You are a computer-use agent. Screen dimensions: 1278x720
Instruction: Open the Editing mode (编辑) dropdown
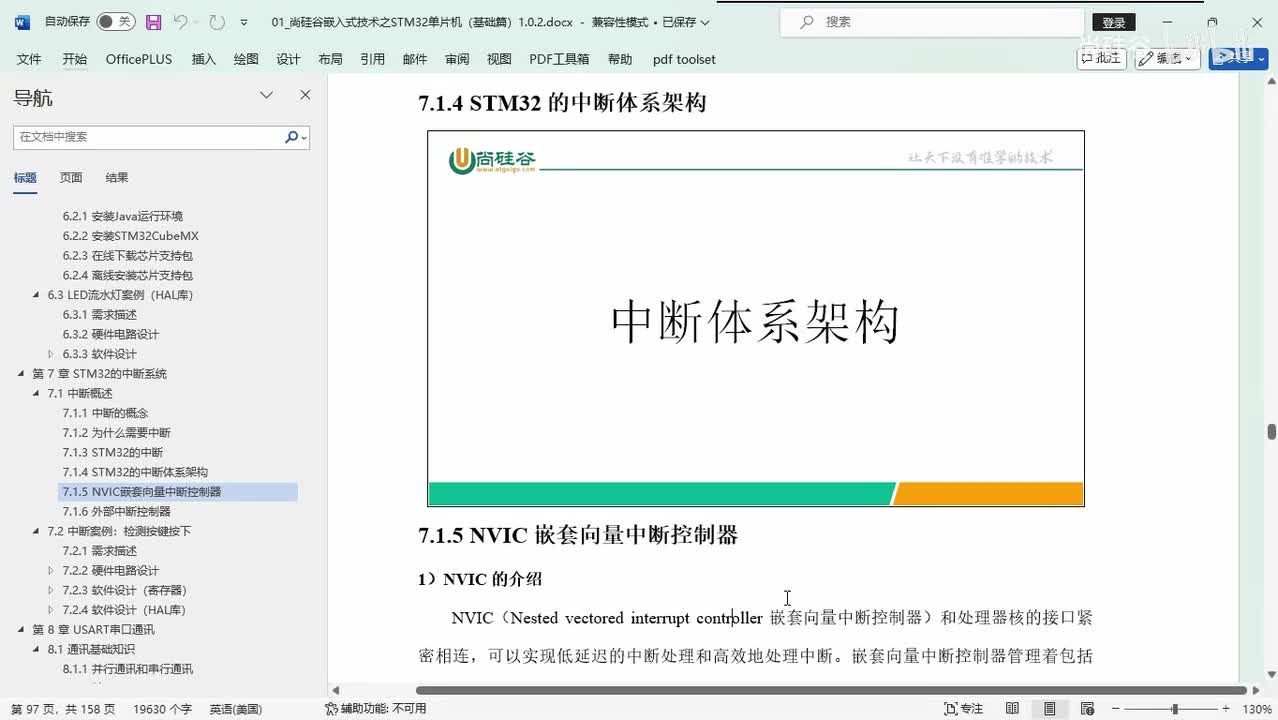click(1167, 58)
